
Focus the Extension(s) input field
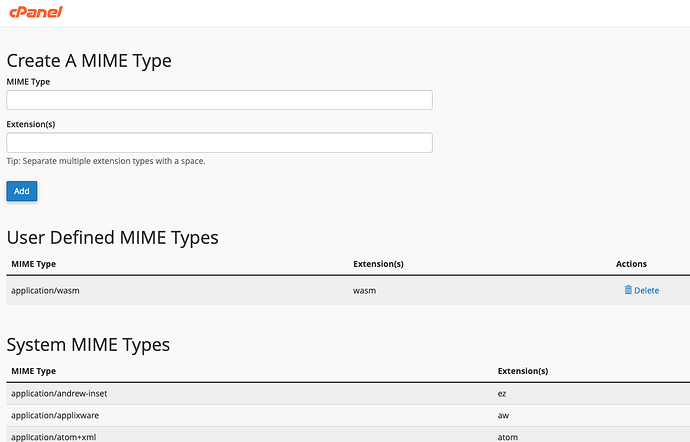pyautogui.click(x=219, y=143)
